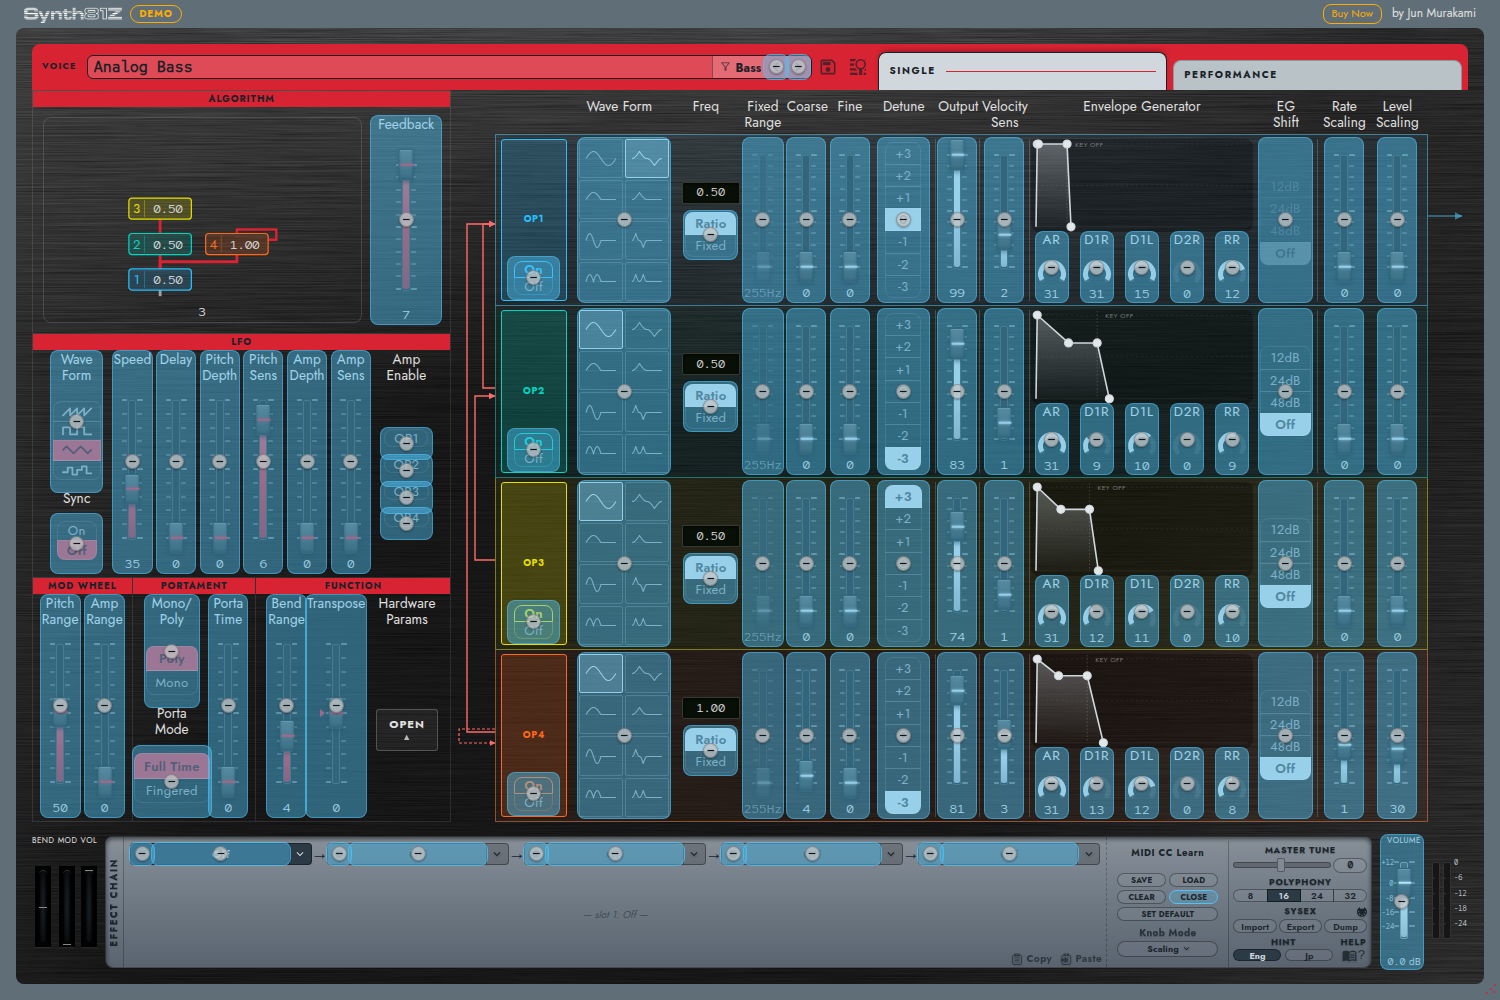Screen dimensions: 1500x1000
Task: Click the Buy Now button
Action: tap(1352, 13)
